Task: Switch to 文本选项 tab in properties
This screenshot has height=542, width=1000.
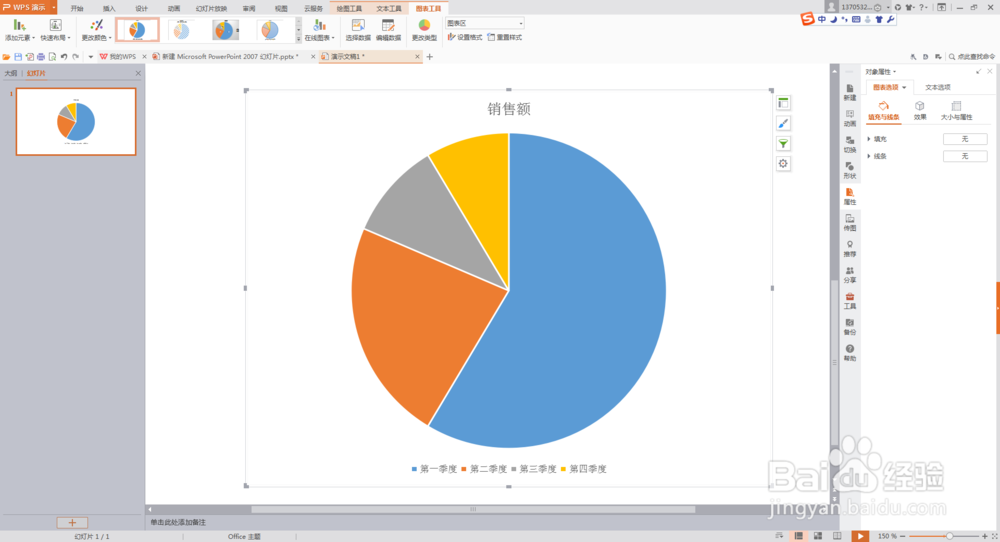Action: click(938, 87)
